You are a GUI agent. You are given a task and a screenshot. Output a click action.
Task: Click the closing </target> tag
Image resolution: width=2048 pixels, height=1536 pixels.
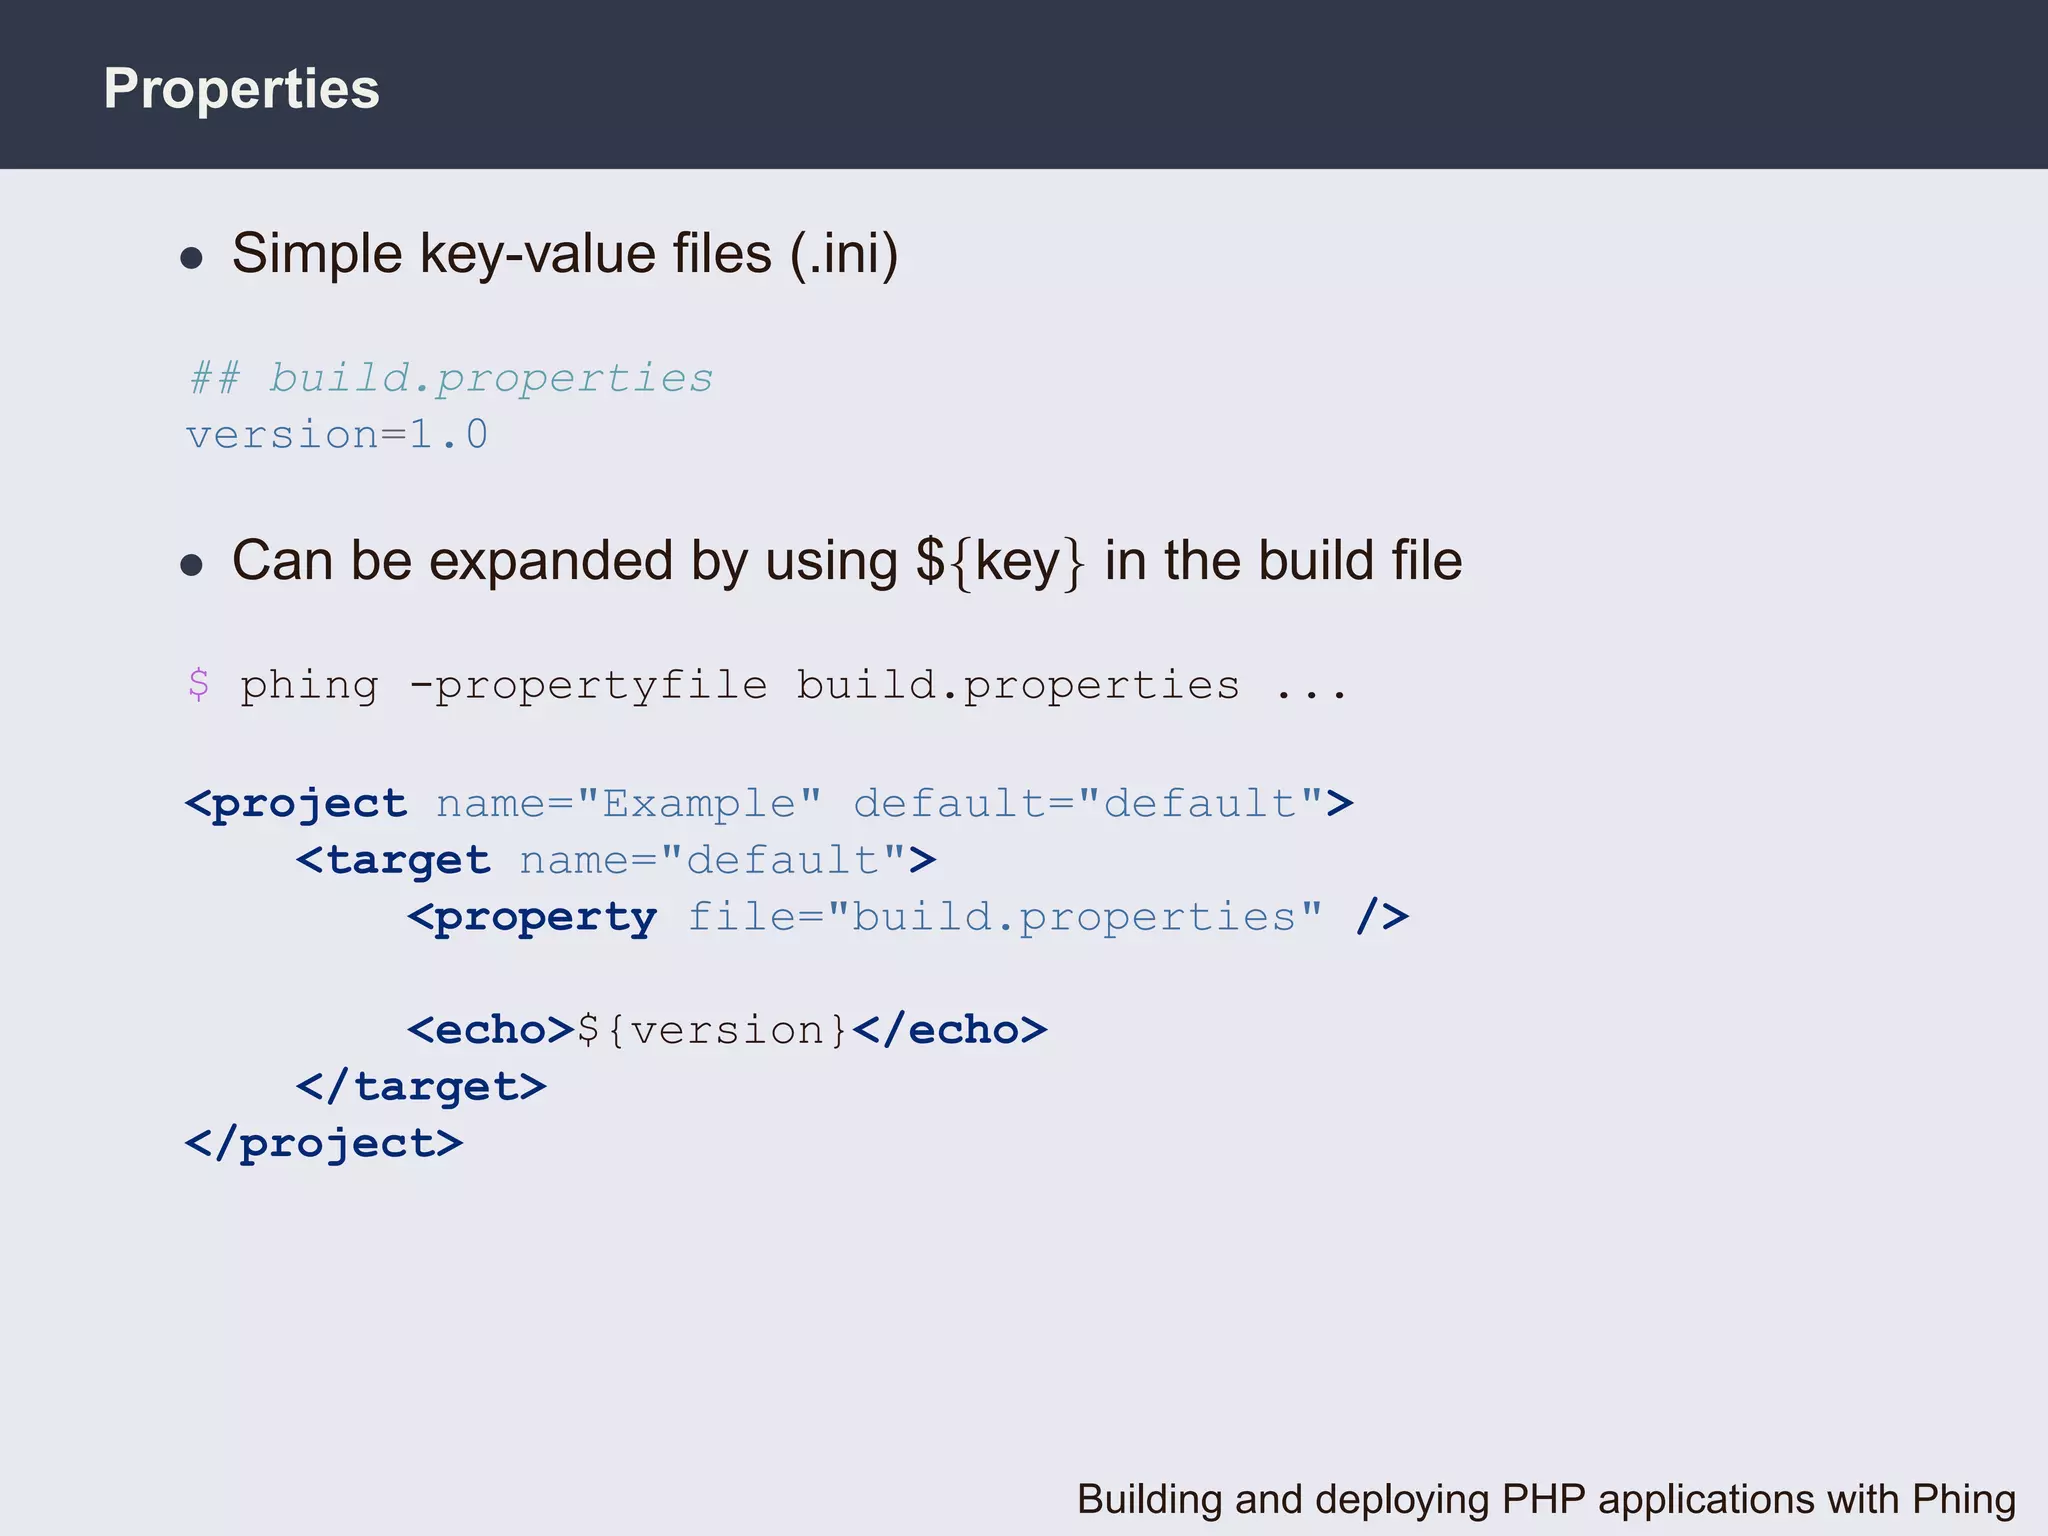[421, 1087]
